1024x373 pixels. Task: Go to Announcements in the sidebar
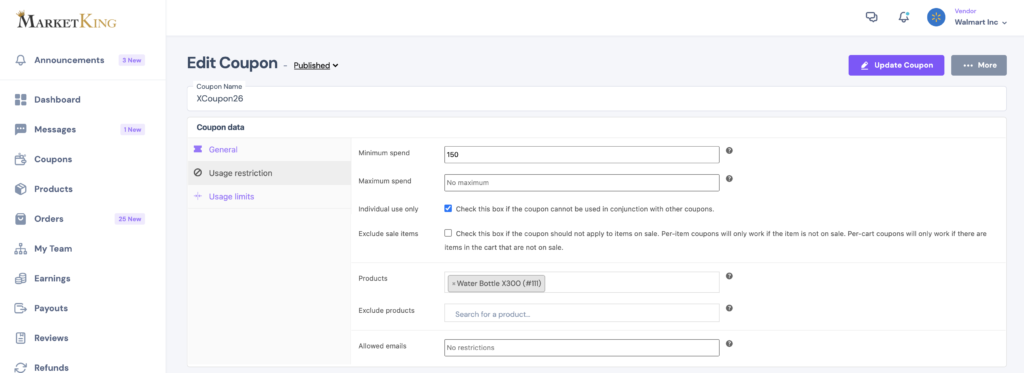pos(69,60)
